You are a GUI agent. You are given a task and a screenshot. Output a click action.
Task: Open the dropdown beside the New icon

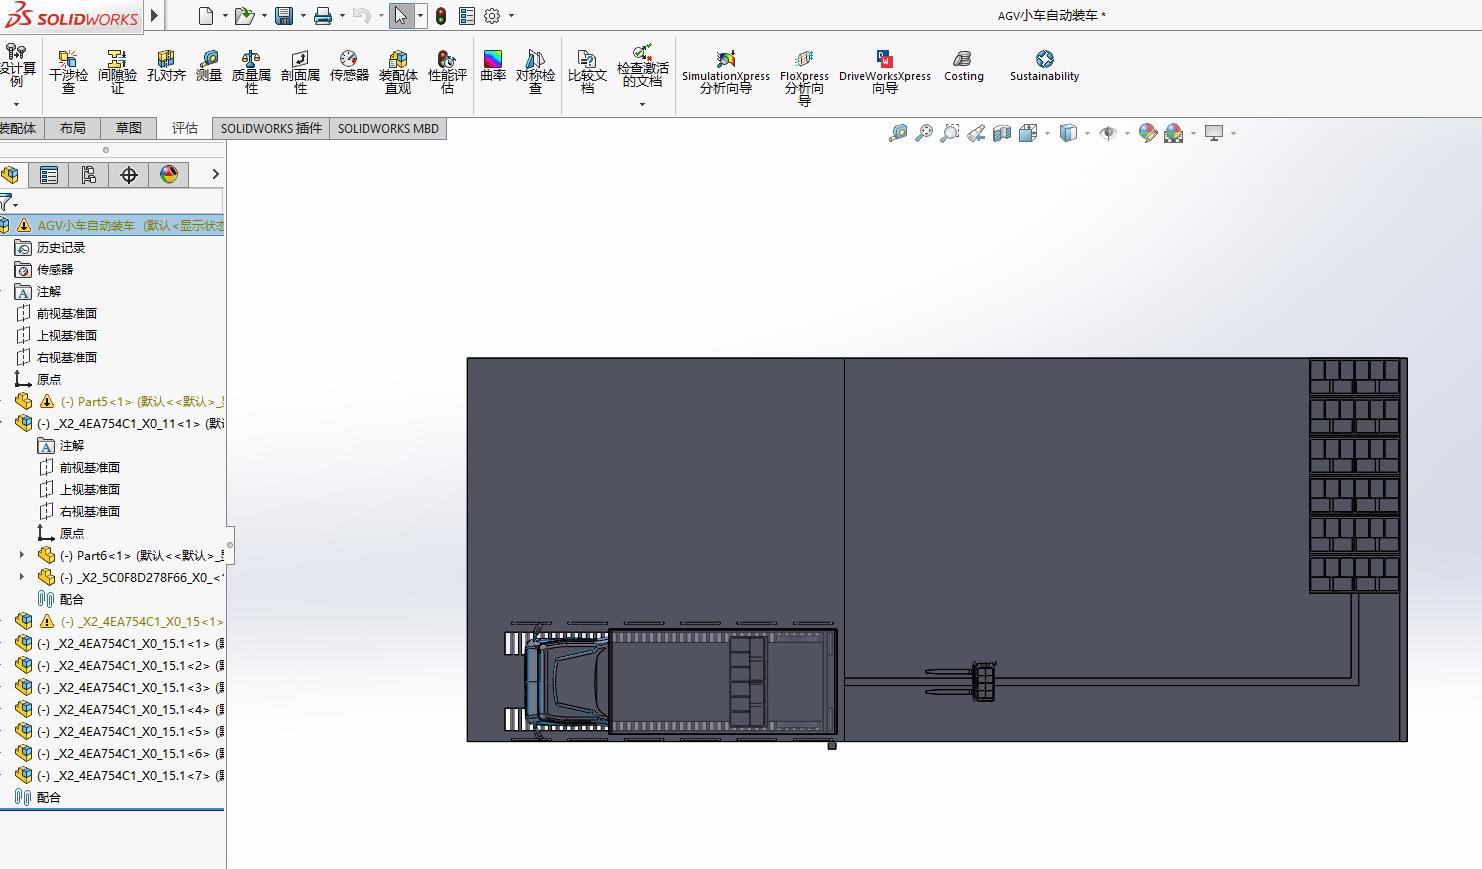coord(225,16)
